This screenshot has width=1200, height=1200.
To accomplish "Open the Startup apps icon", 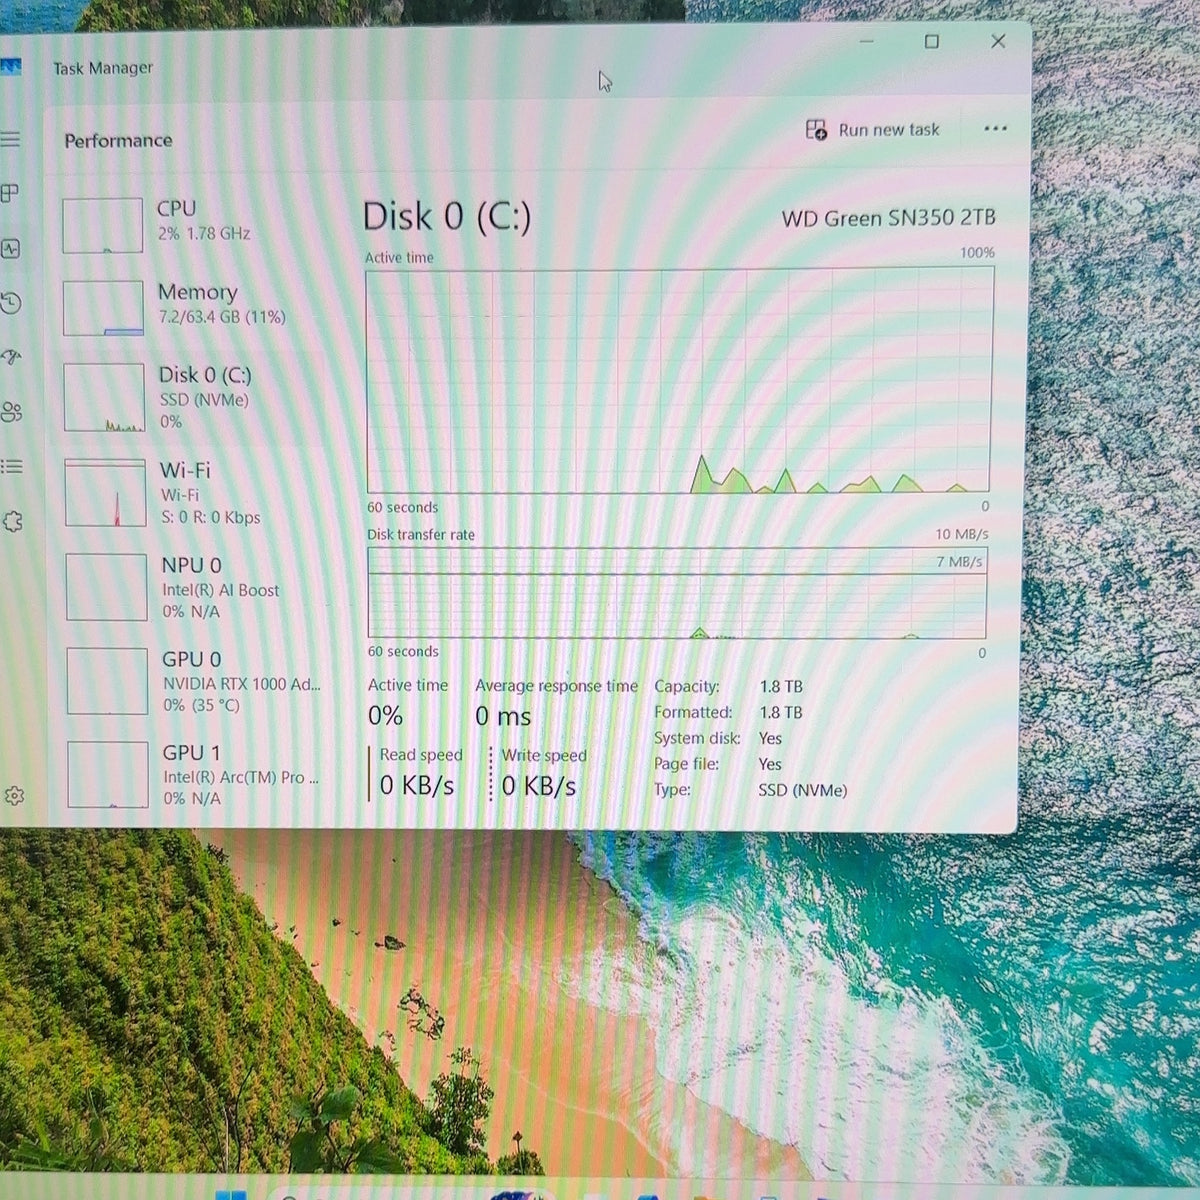I will click(x=11, y=357).
